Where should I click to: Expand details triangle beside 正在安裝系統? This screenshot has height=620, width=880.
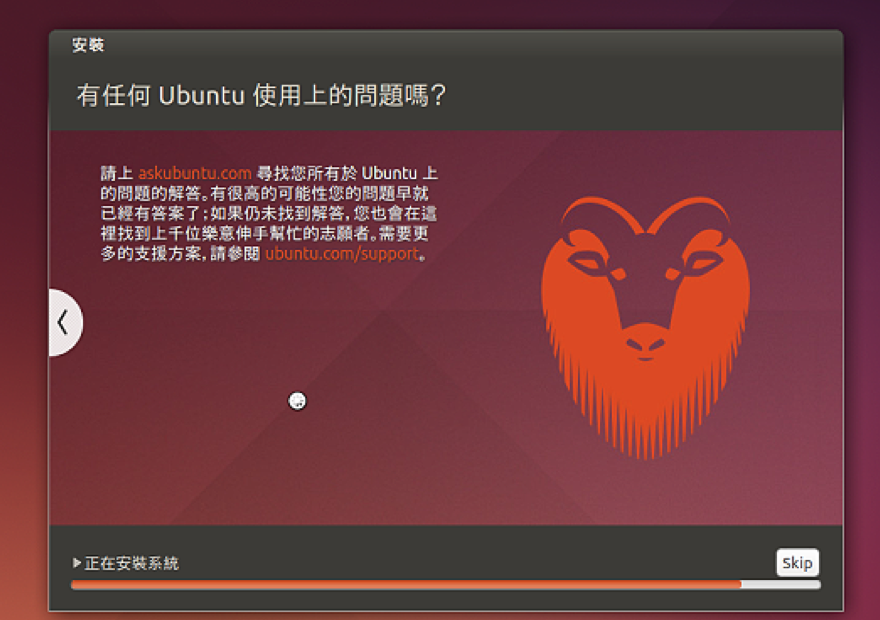point(77,562)
